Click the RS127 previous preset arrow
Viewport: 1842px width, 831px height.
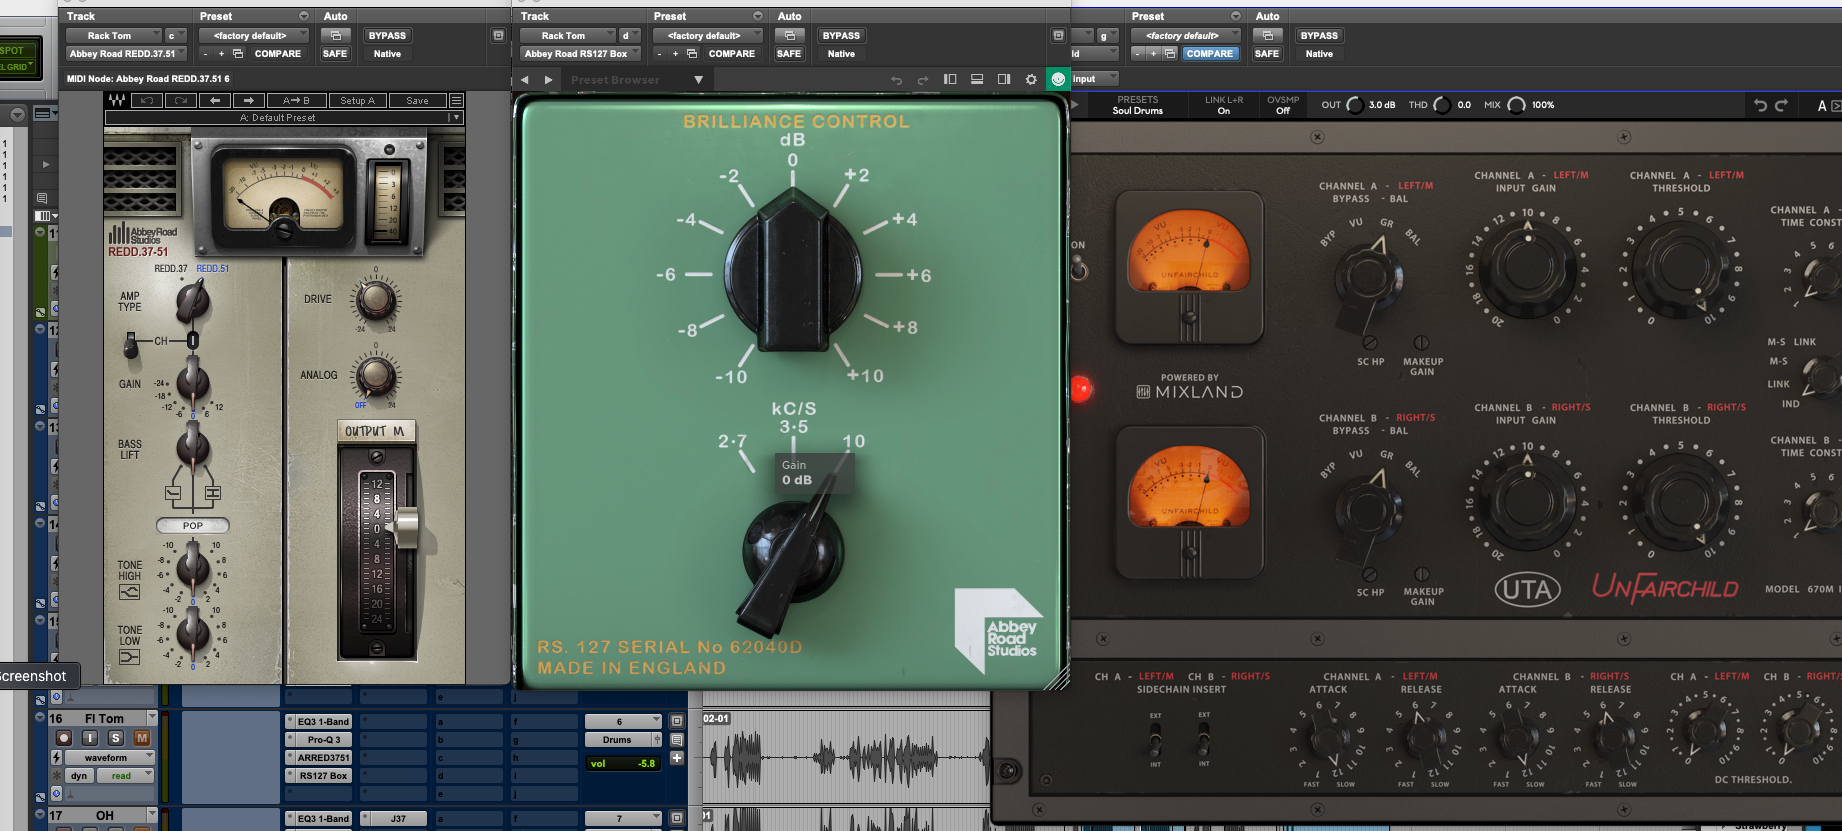click(524, 80)
